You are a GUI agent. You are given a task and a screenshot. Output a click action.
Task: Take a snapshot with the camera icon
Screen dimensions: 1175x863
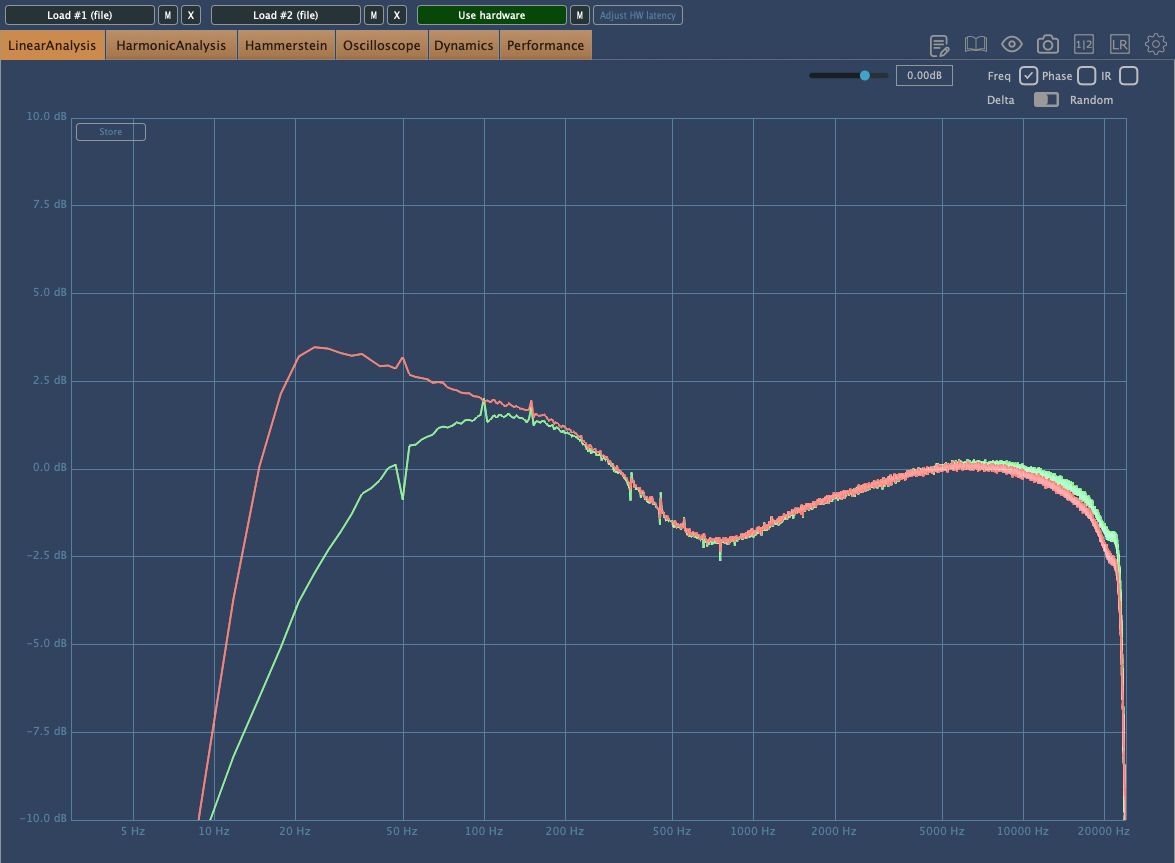point(1047,44)
